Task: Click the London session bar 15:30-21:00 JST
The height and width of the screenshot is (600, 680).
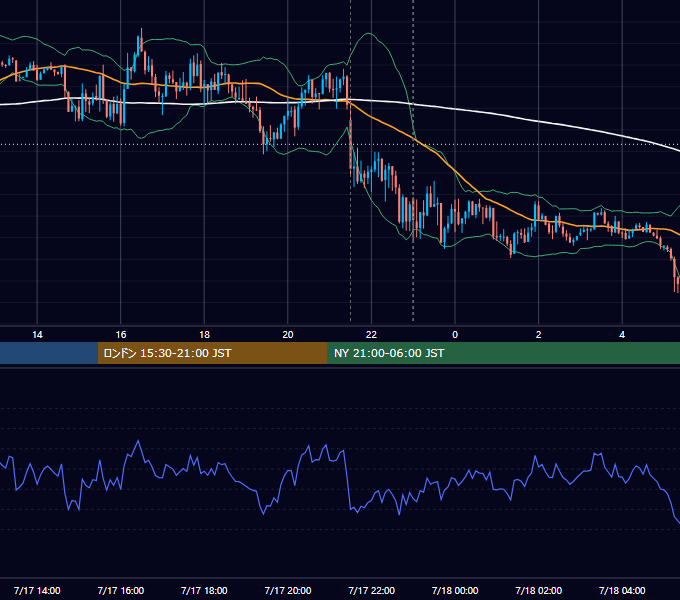Action: click(x=212, y=353)
